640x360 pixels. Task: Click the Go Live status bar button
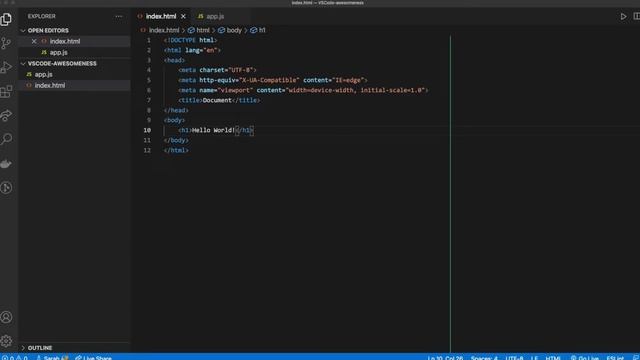584,358
